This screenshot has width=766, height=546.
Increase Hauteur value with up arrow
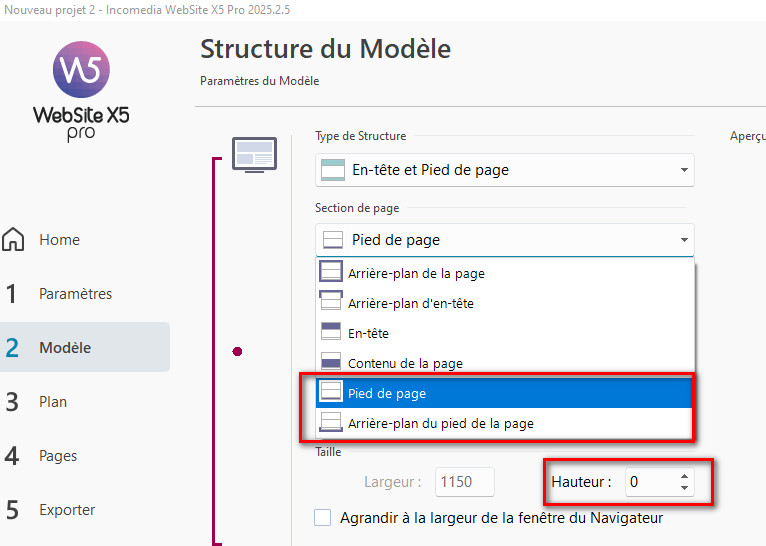(x=684, y=476)
